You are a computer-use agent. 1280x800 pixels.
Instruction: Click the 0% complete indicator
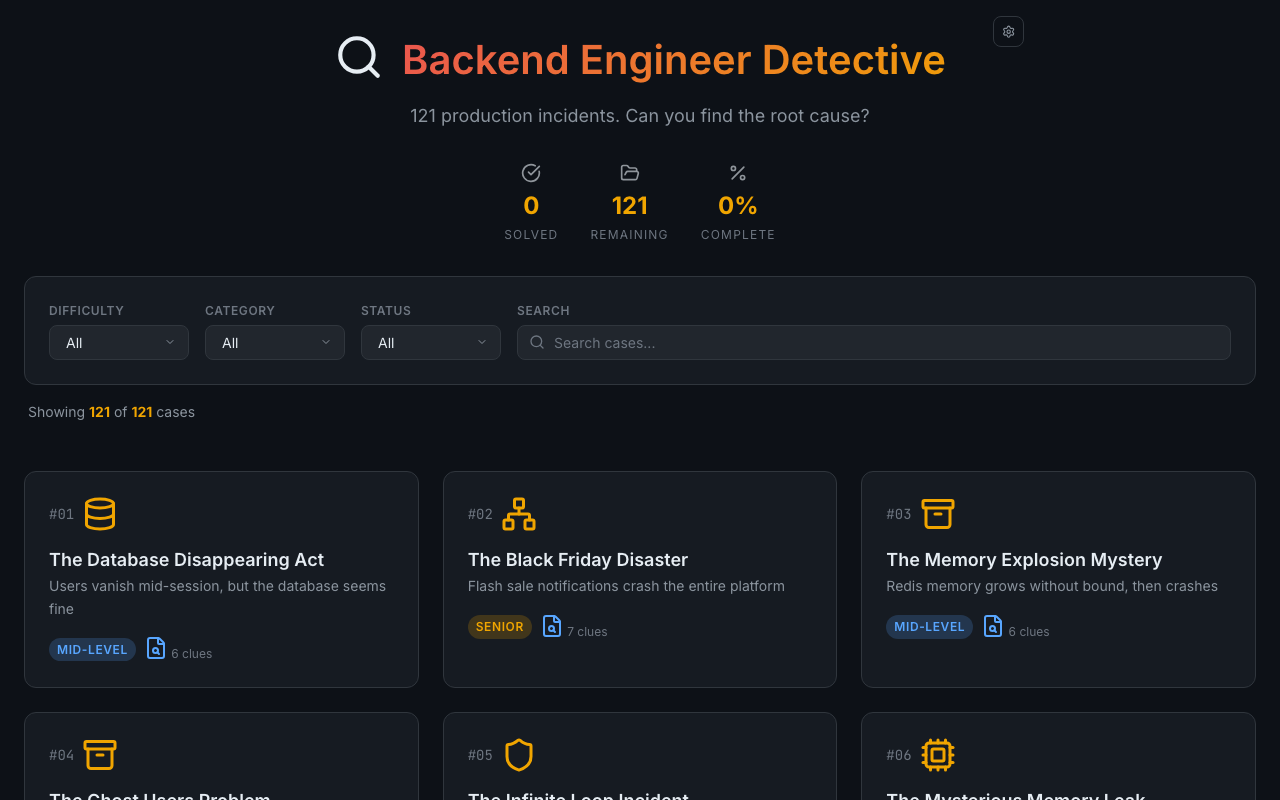coord(738,204)
